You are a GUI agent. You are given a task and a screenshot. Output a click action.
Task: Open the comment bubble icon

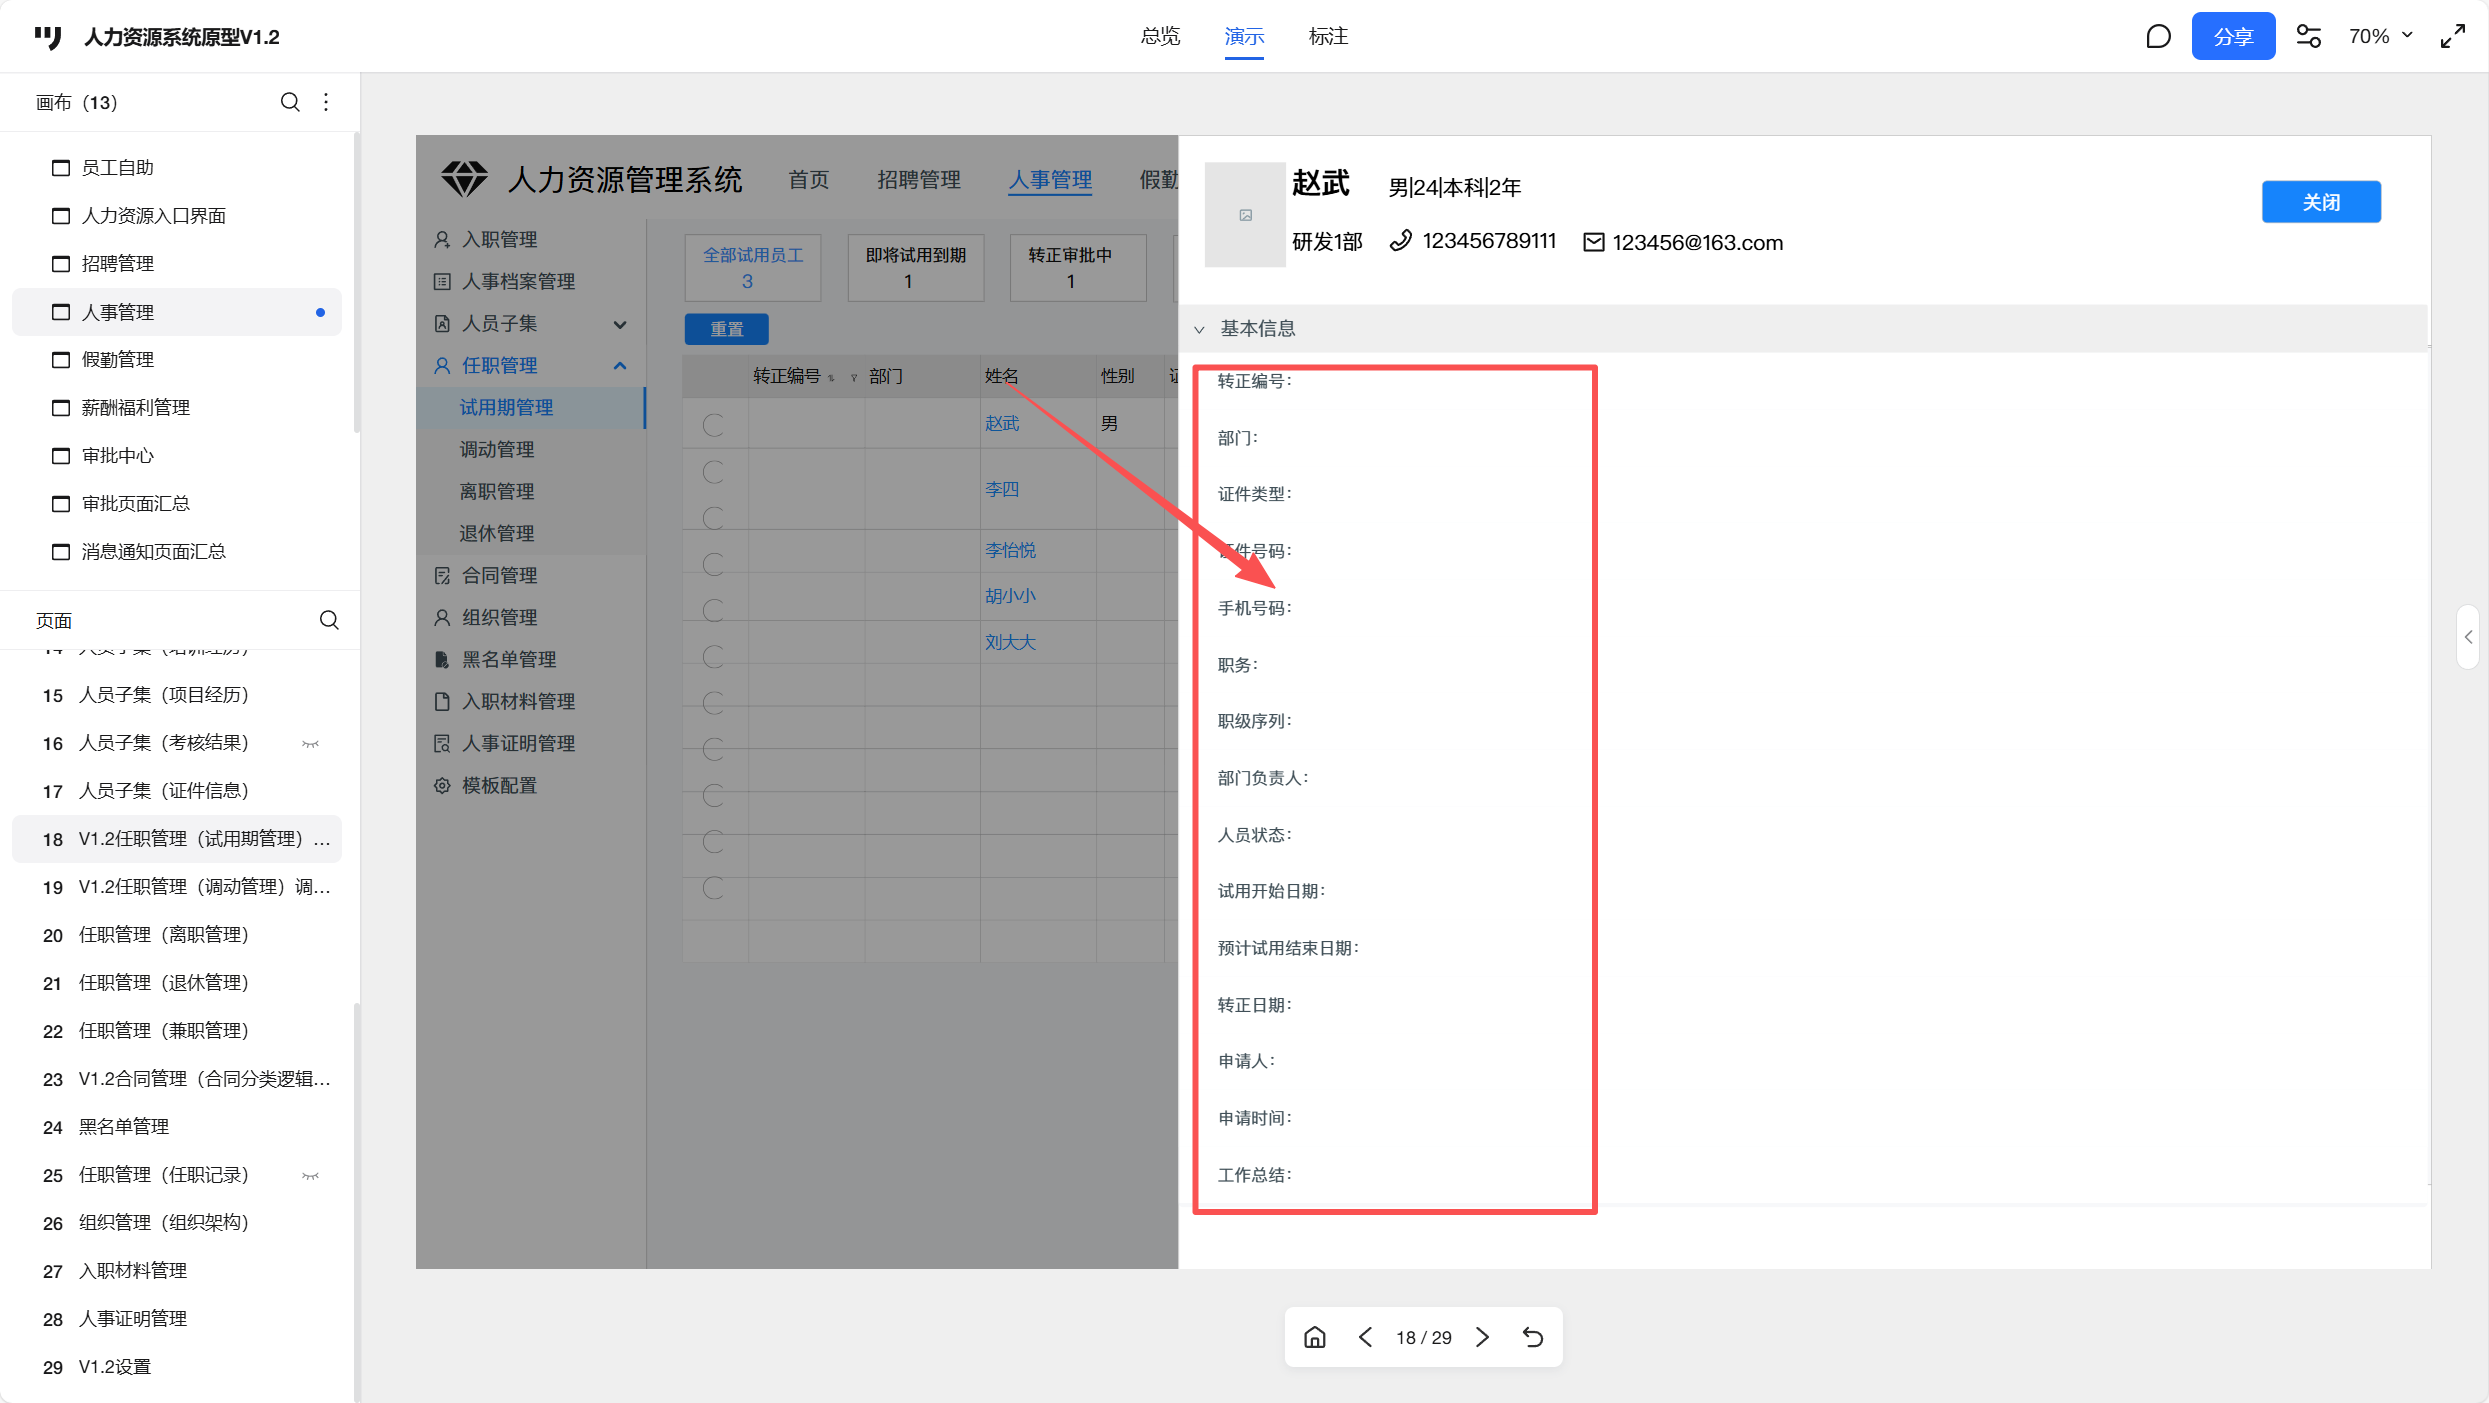2158,37
